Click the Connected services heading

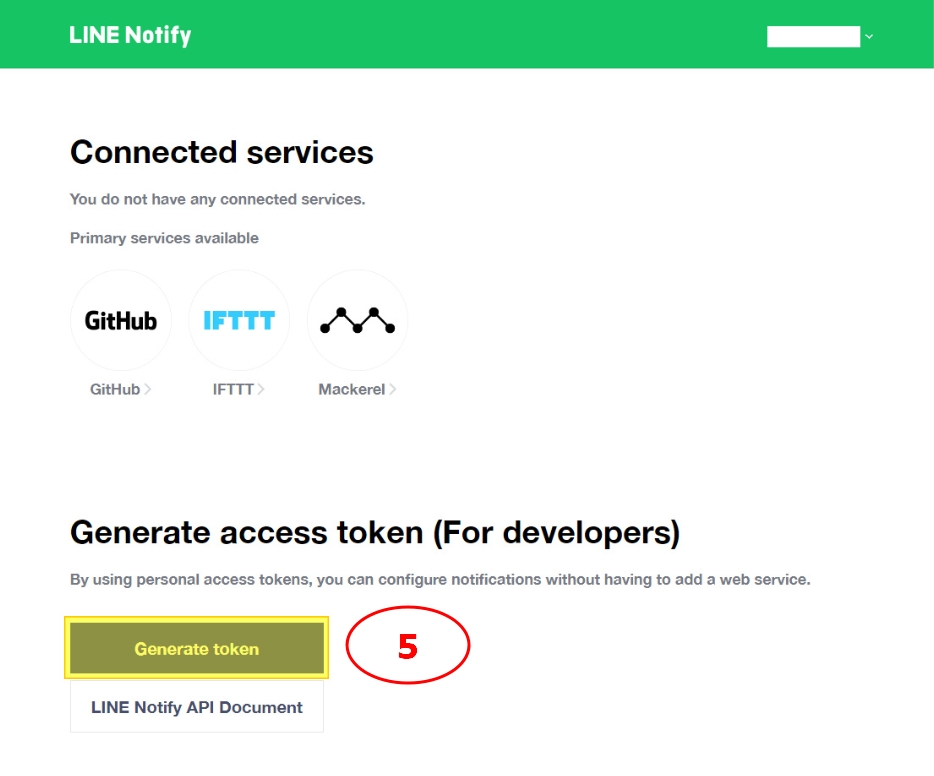click(x=222, y=152)
